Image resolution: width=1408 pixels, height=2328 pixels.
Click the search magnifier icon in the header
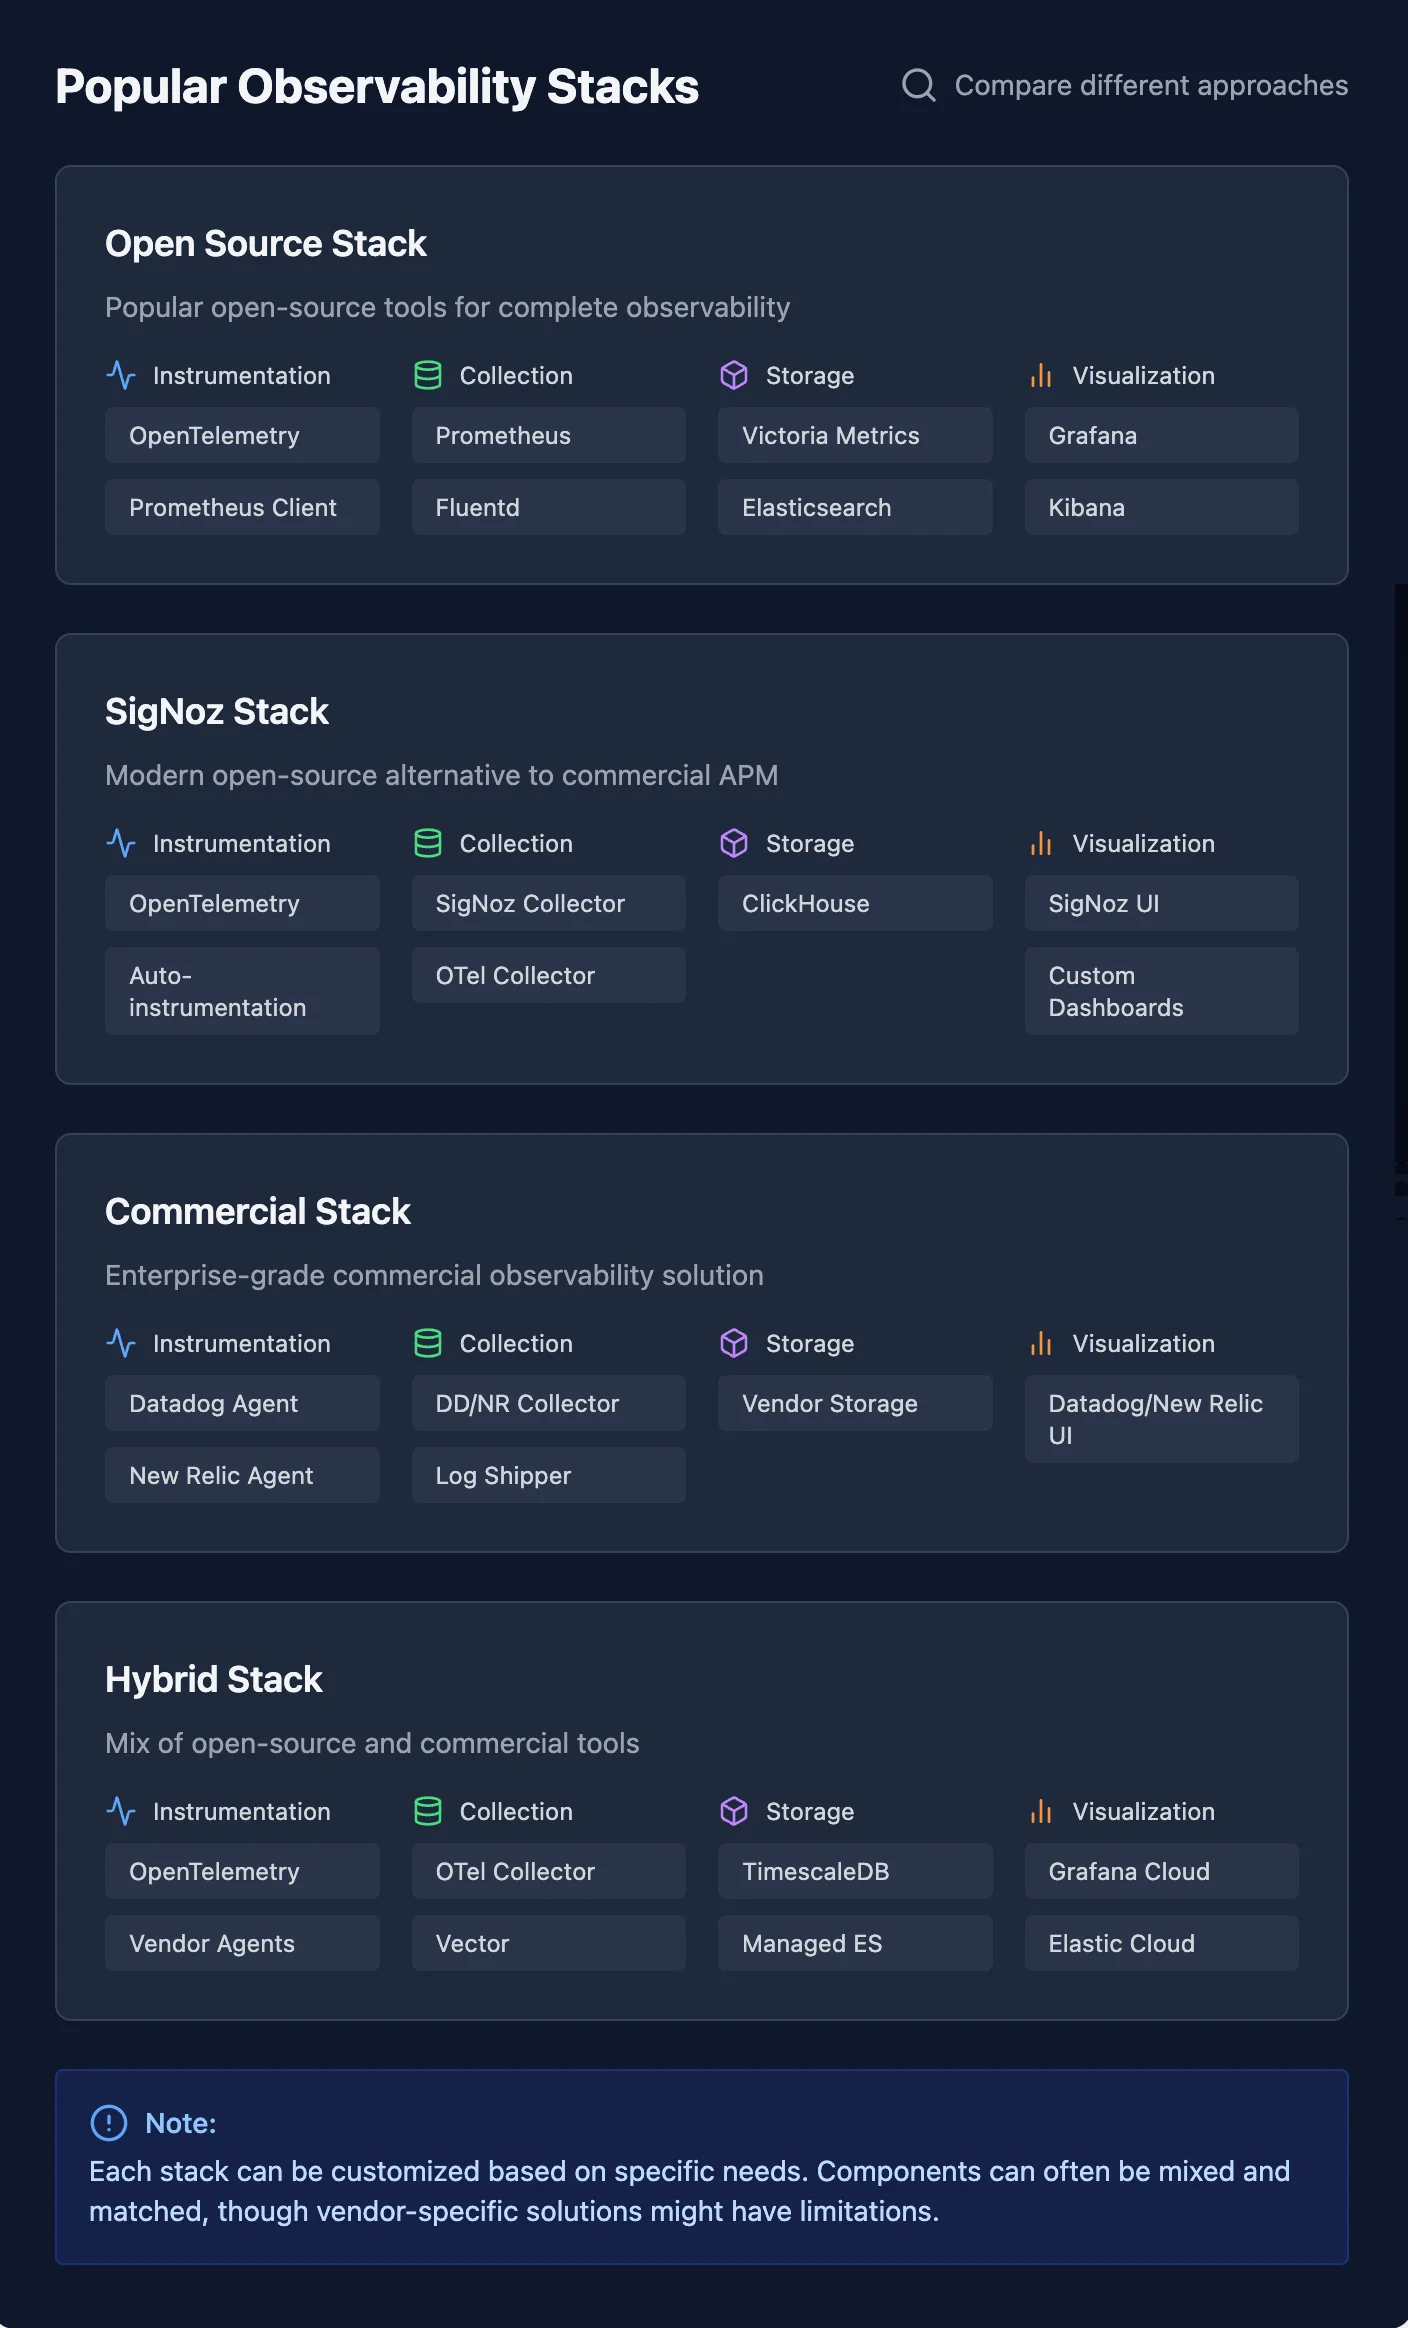(918, 85)
